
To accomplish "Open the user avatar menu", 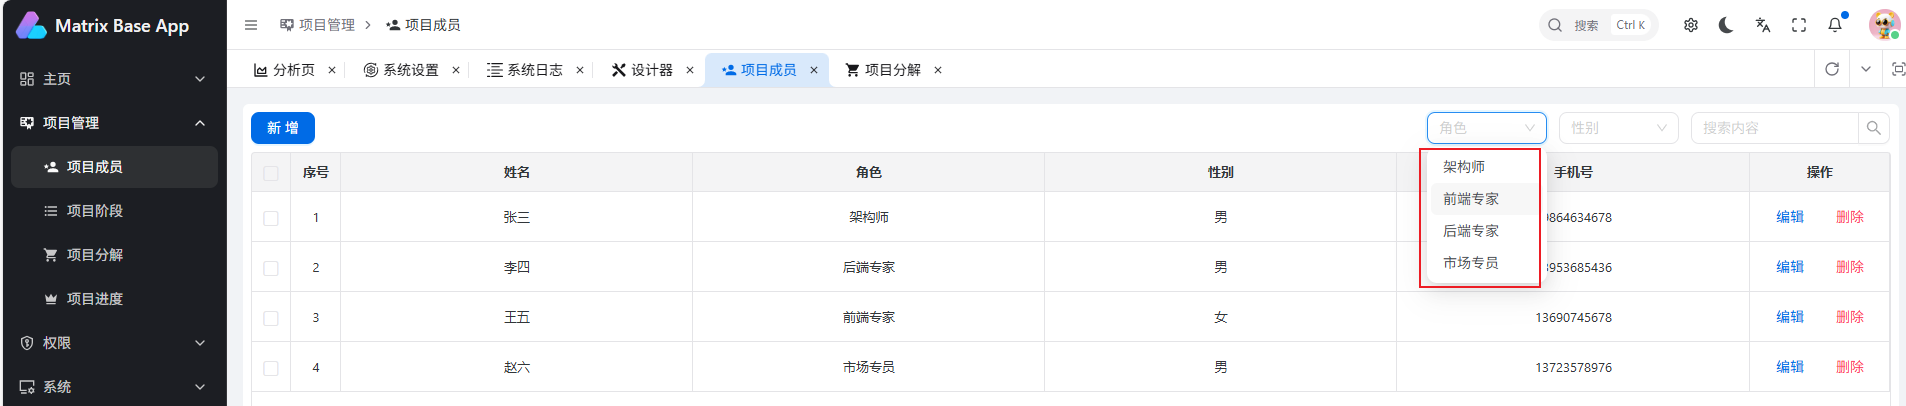I will pos(1884,25).
